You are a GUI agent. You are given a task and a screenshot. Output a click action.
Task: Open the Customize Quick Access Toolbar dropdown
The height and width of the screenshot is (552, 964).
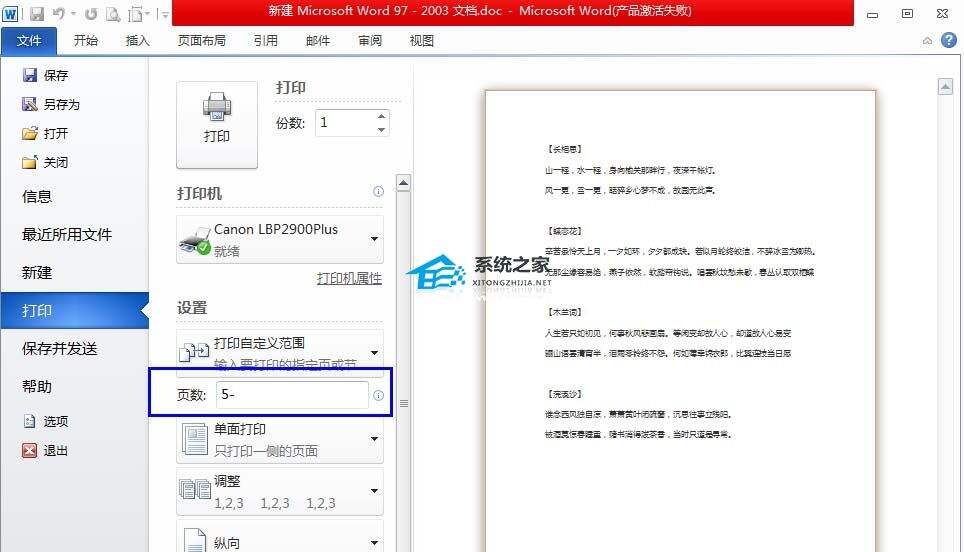[164, 14]
